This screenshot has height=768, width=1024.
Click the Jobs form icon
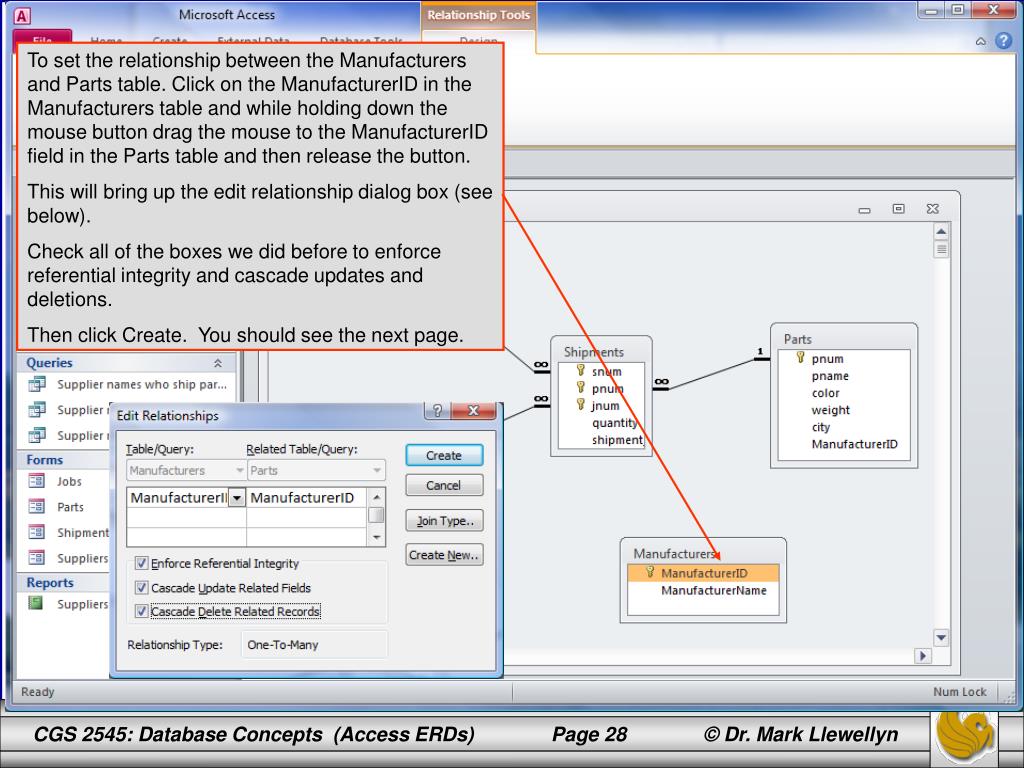click(37, 481)
